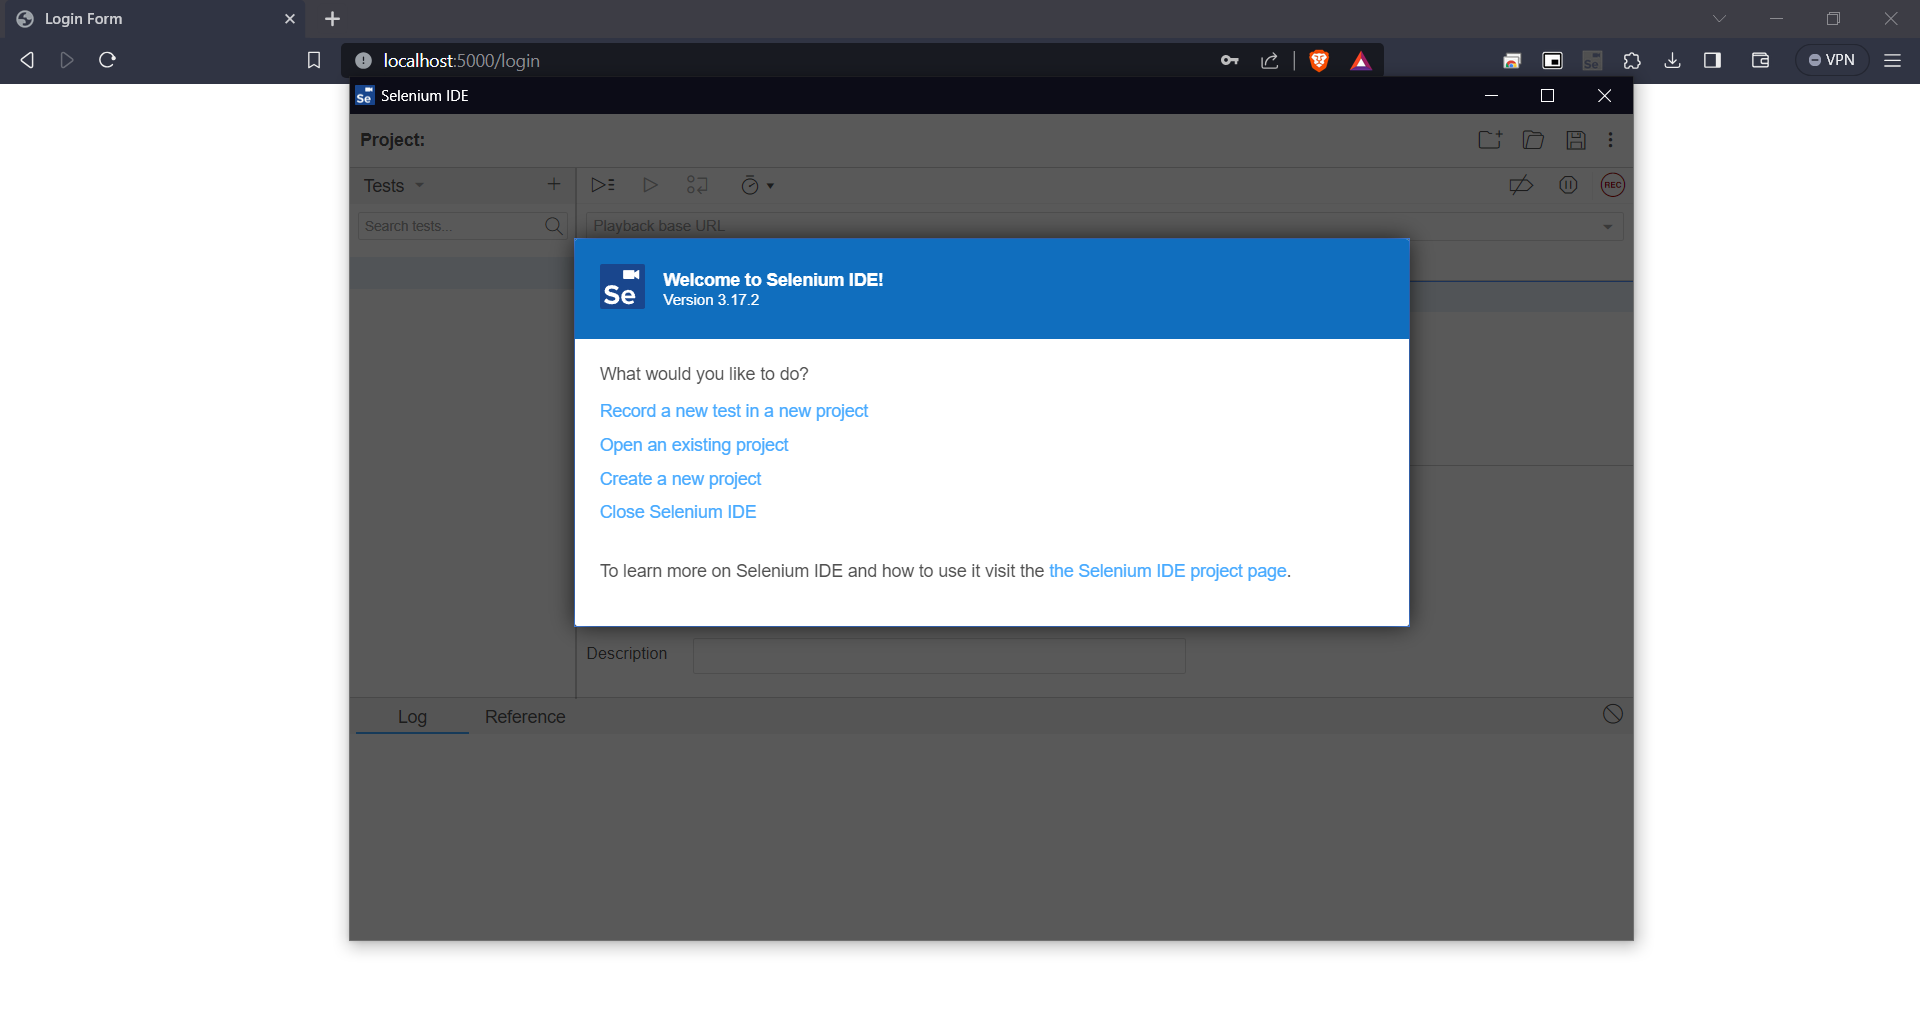Viewport: 1920px width, 1030px height.
Task: Click Record a new test in a new project
Action: pos(733,411)
